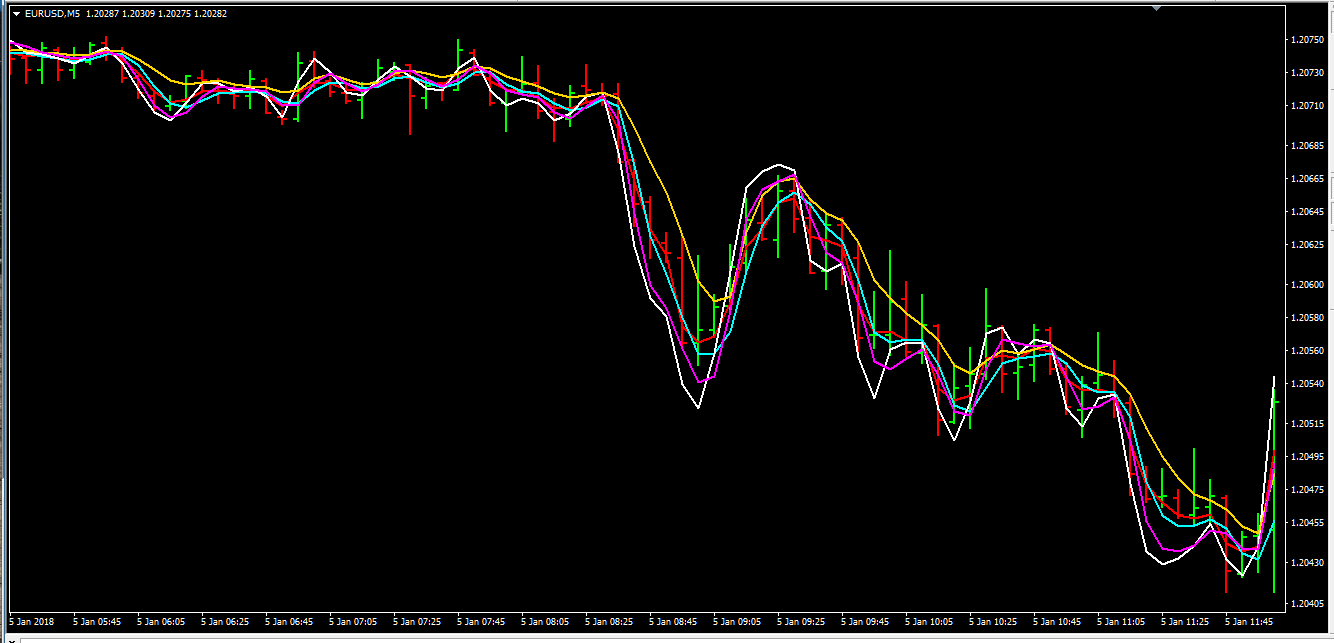Click the close price value 1.20282
Image resolution: width=1334 pixels, height=643 pixels.
pyautogui.click(x=210, y=14)
